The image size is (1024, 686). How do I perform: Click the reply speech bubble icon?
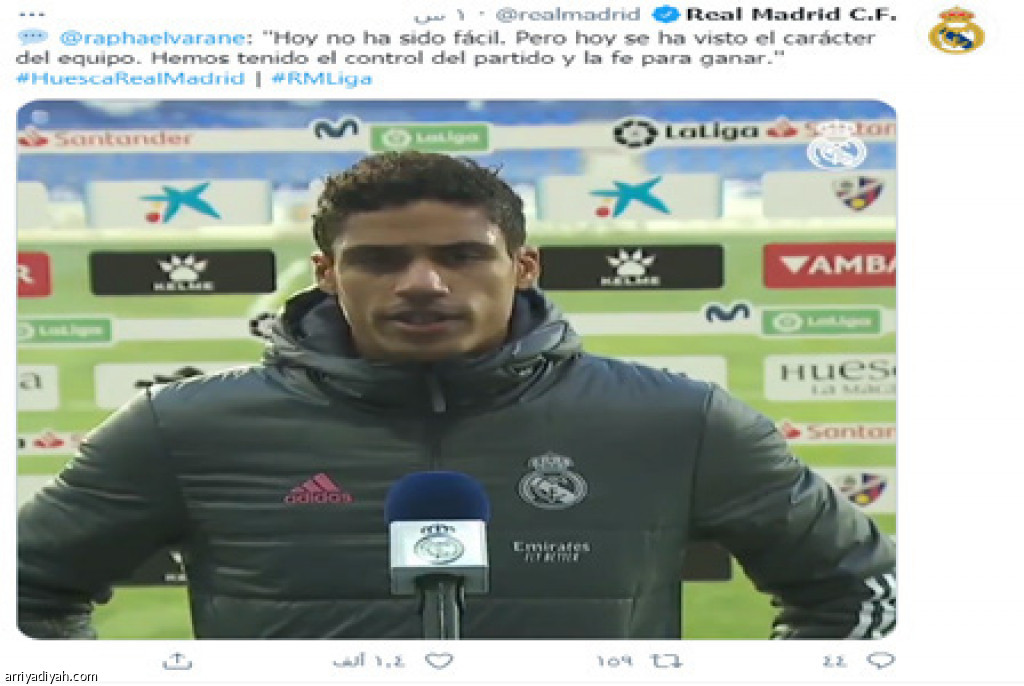coord(880,661)
